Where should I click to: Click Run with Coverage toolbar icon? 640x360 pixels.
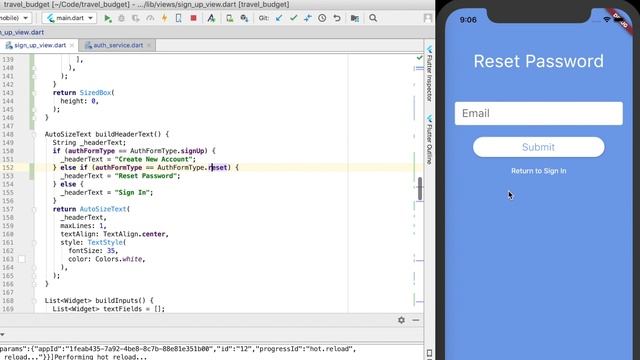click(x=136, y=18)
